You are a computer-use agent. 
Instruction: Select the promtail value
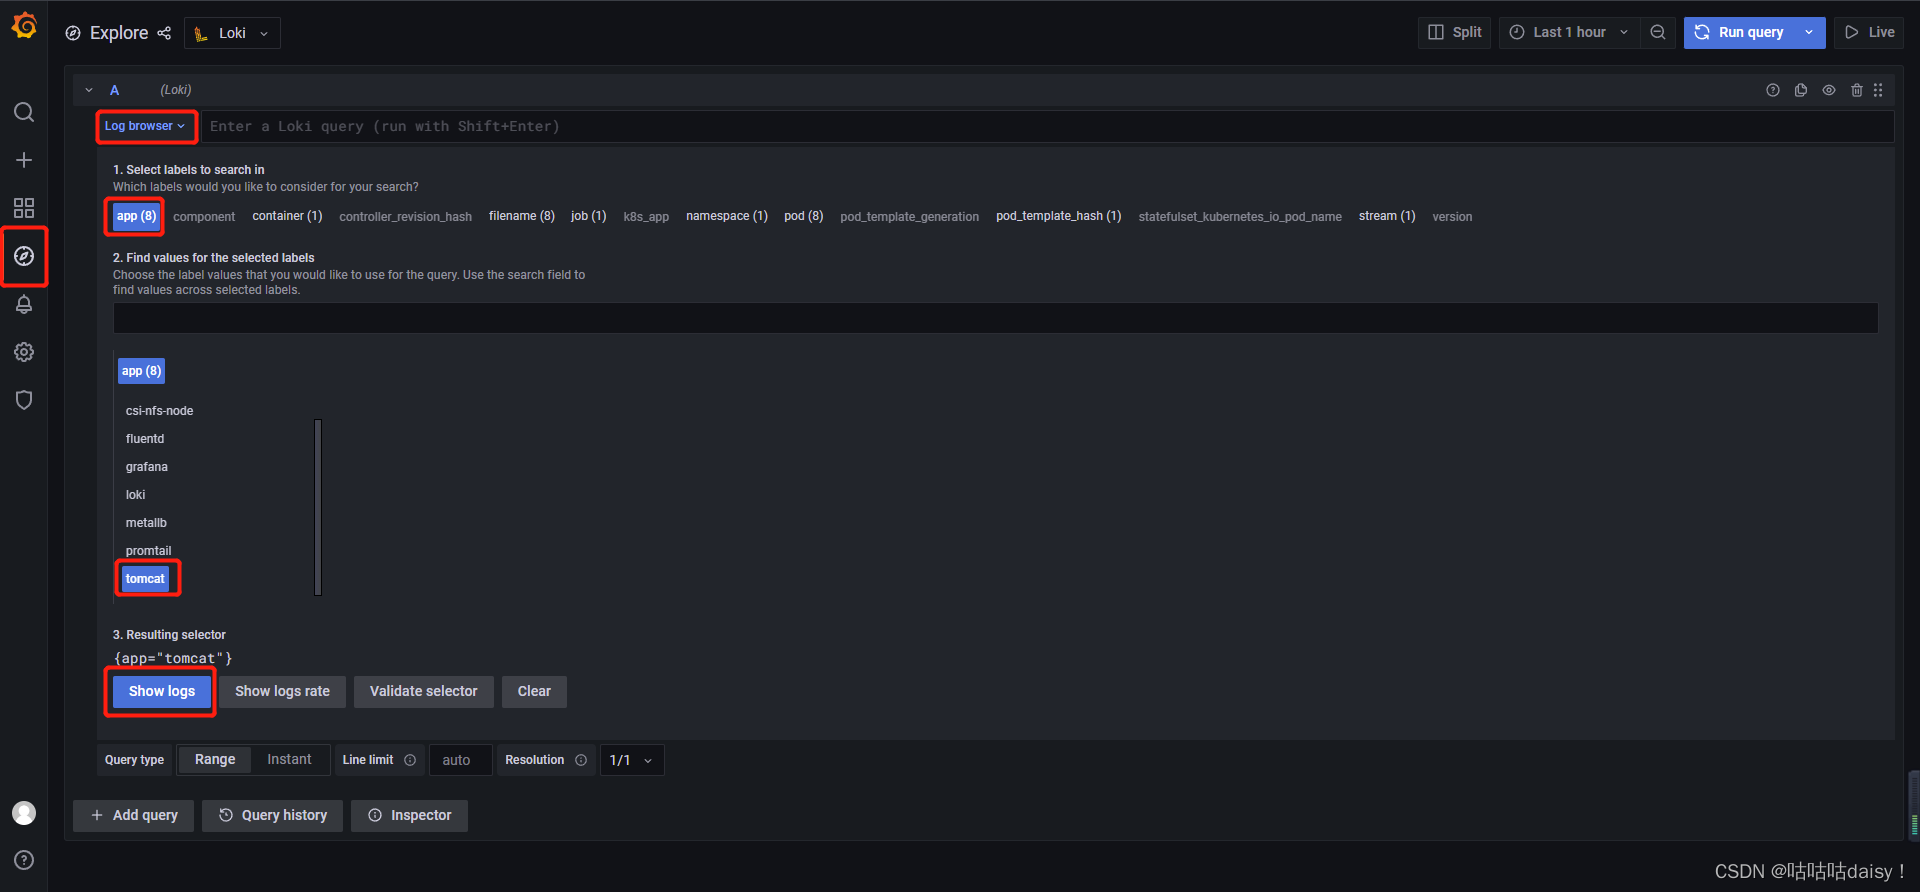pos(148,551)
